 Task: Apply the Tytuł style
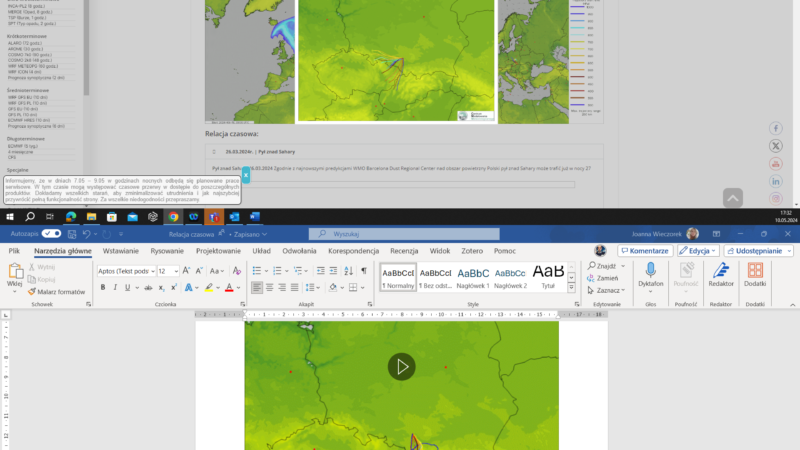pos(548,277)
